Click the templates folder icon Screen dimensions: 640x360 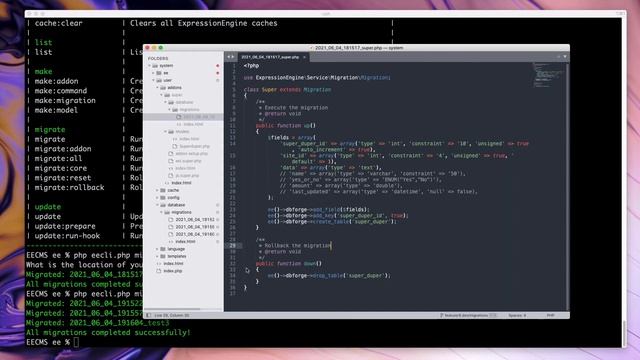pos(163,256)
